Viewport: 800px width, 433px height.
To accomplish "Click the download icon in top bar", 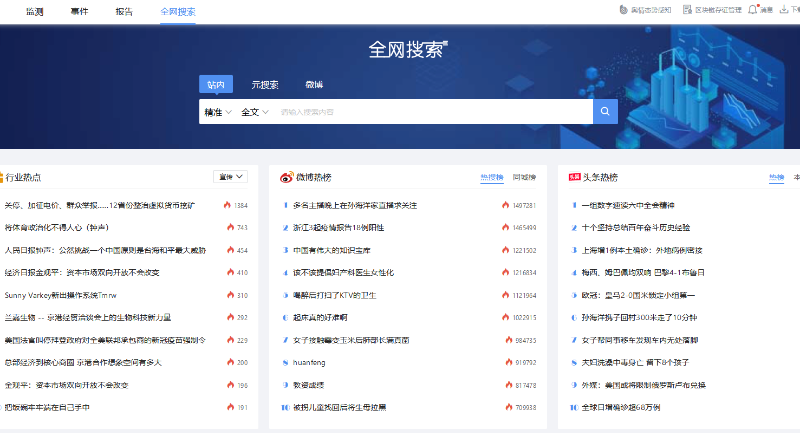I will click(x=784, y=10).
